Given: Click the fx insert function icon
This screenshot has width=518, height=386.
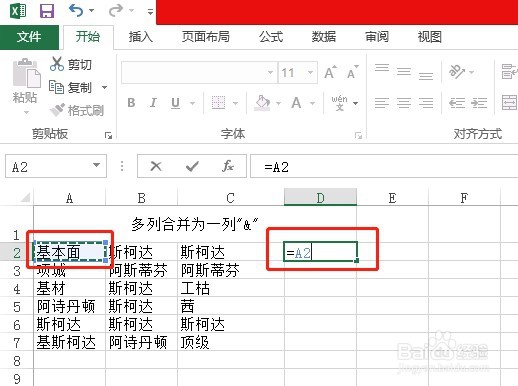Looking at the screenshot, I should tap(228, 166).
